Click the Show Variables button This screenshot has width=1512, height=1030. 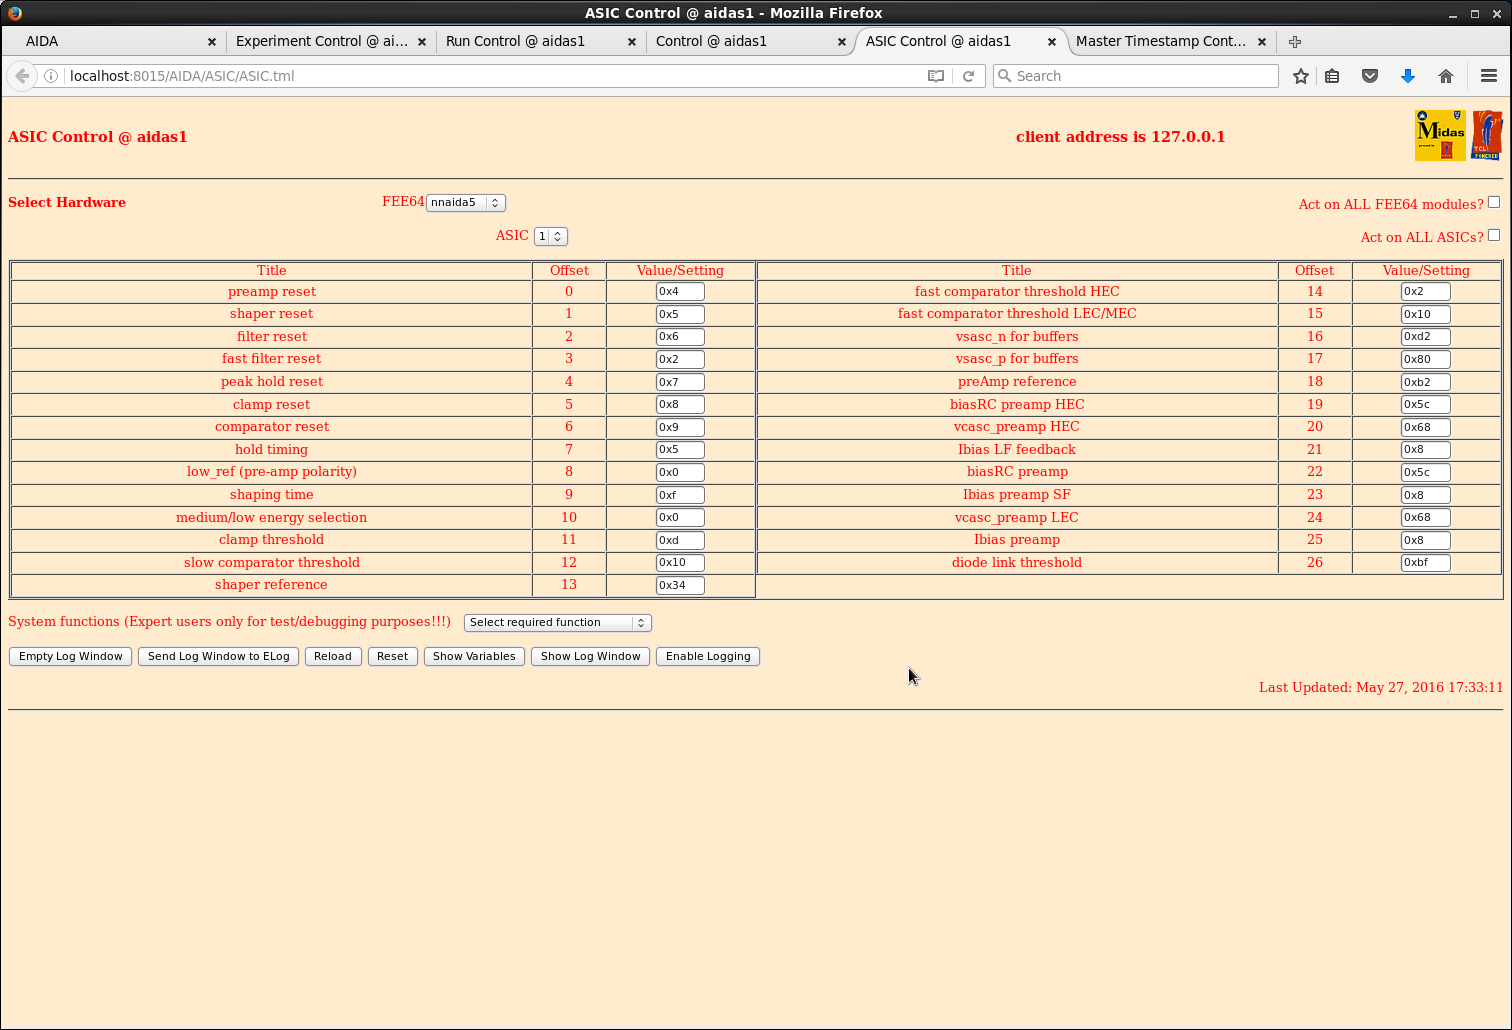pyautogui.click(x=474, y=657)
